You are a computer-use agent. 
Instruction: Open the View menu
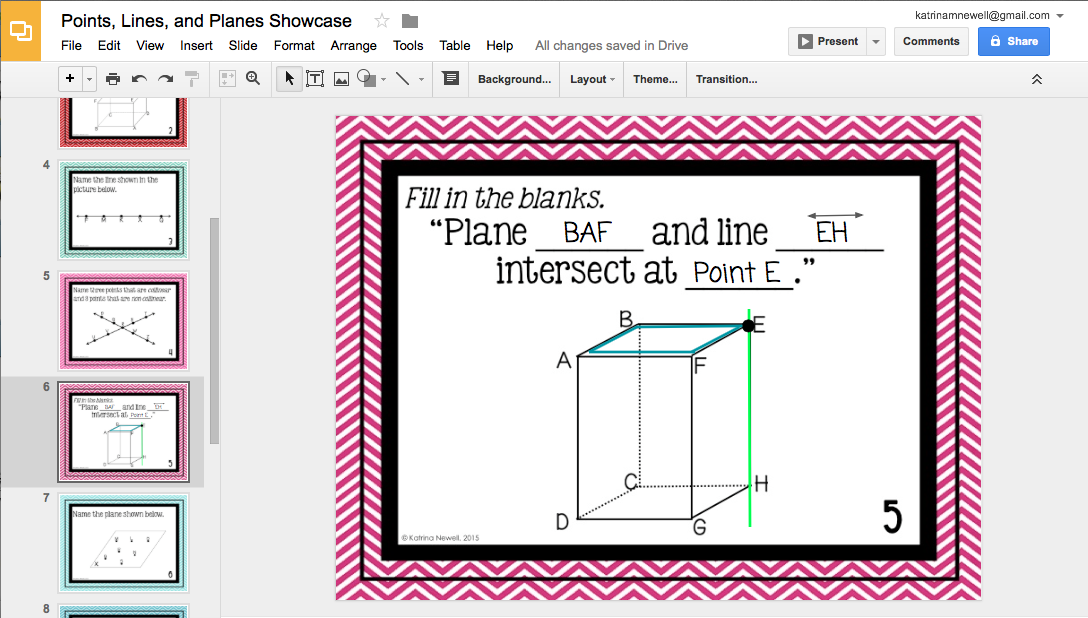coord(150,46)
